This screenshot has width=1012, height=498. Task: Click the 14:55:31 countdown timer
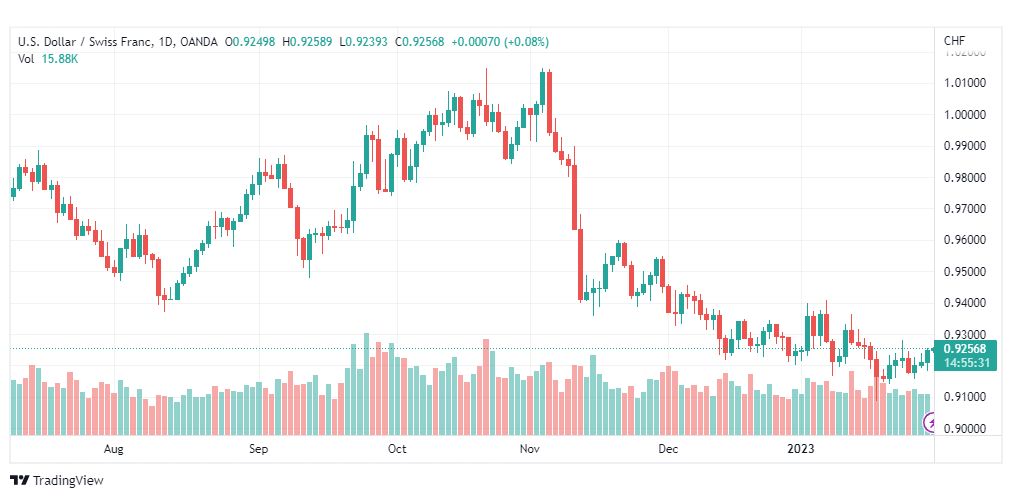[964, 363]
